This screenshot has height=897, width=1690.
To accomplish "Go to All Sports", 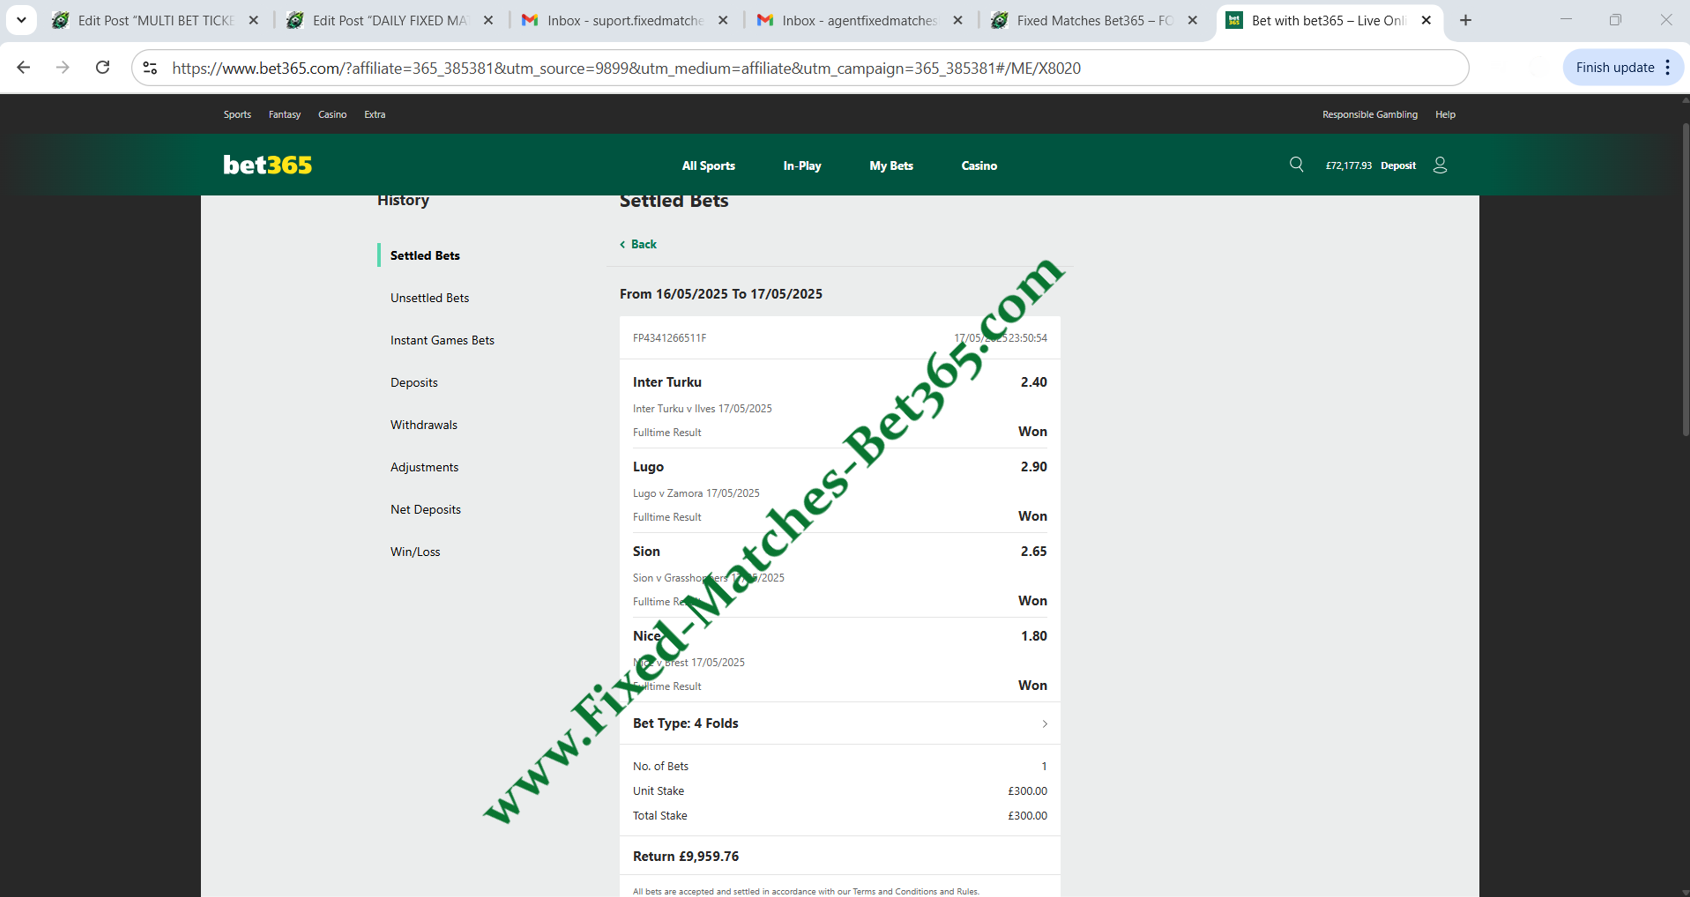I will coord(708,166).
